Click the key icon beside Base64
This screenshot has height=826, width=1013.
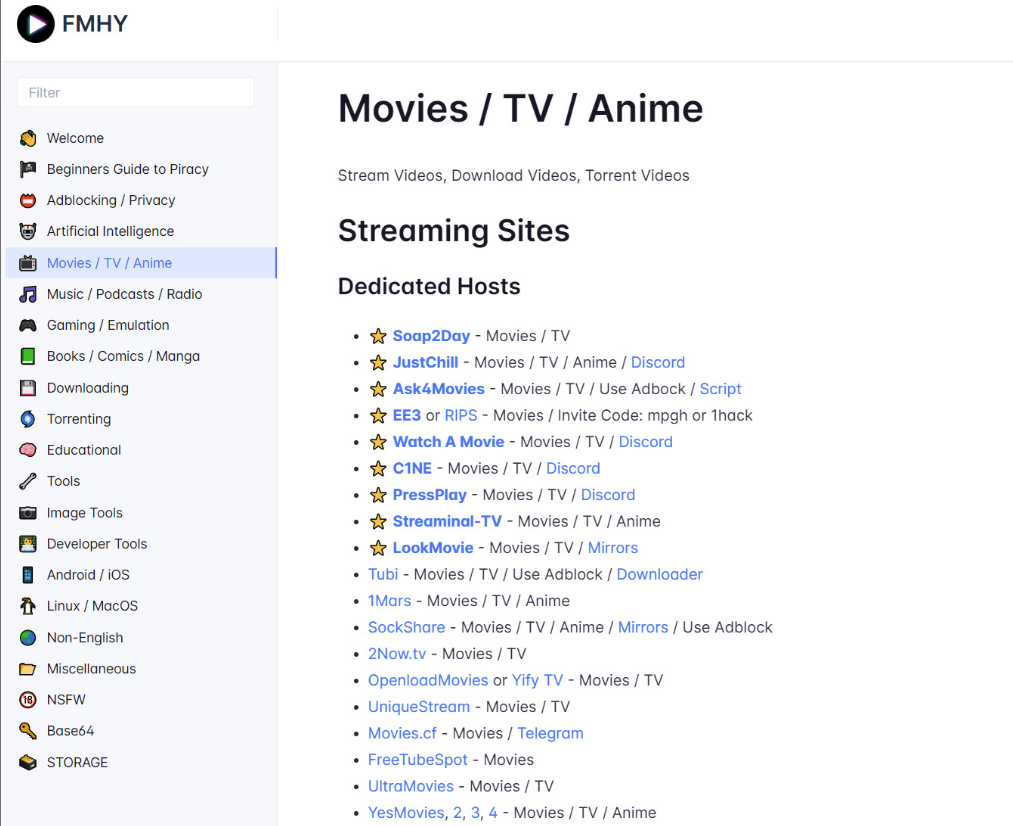(28, 730)
